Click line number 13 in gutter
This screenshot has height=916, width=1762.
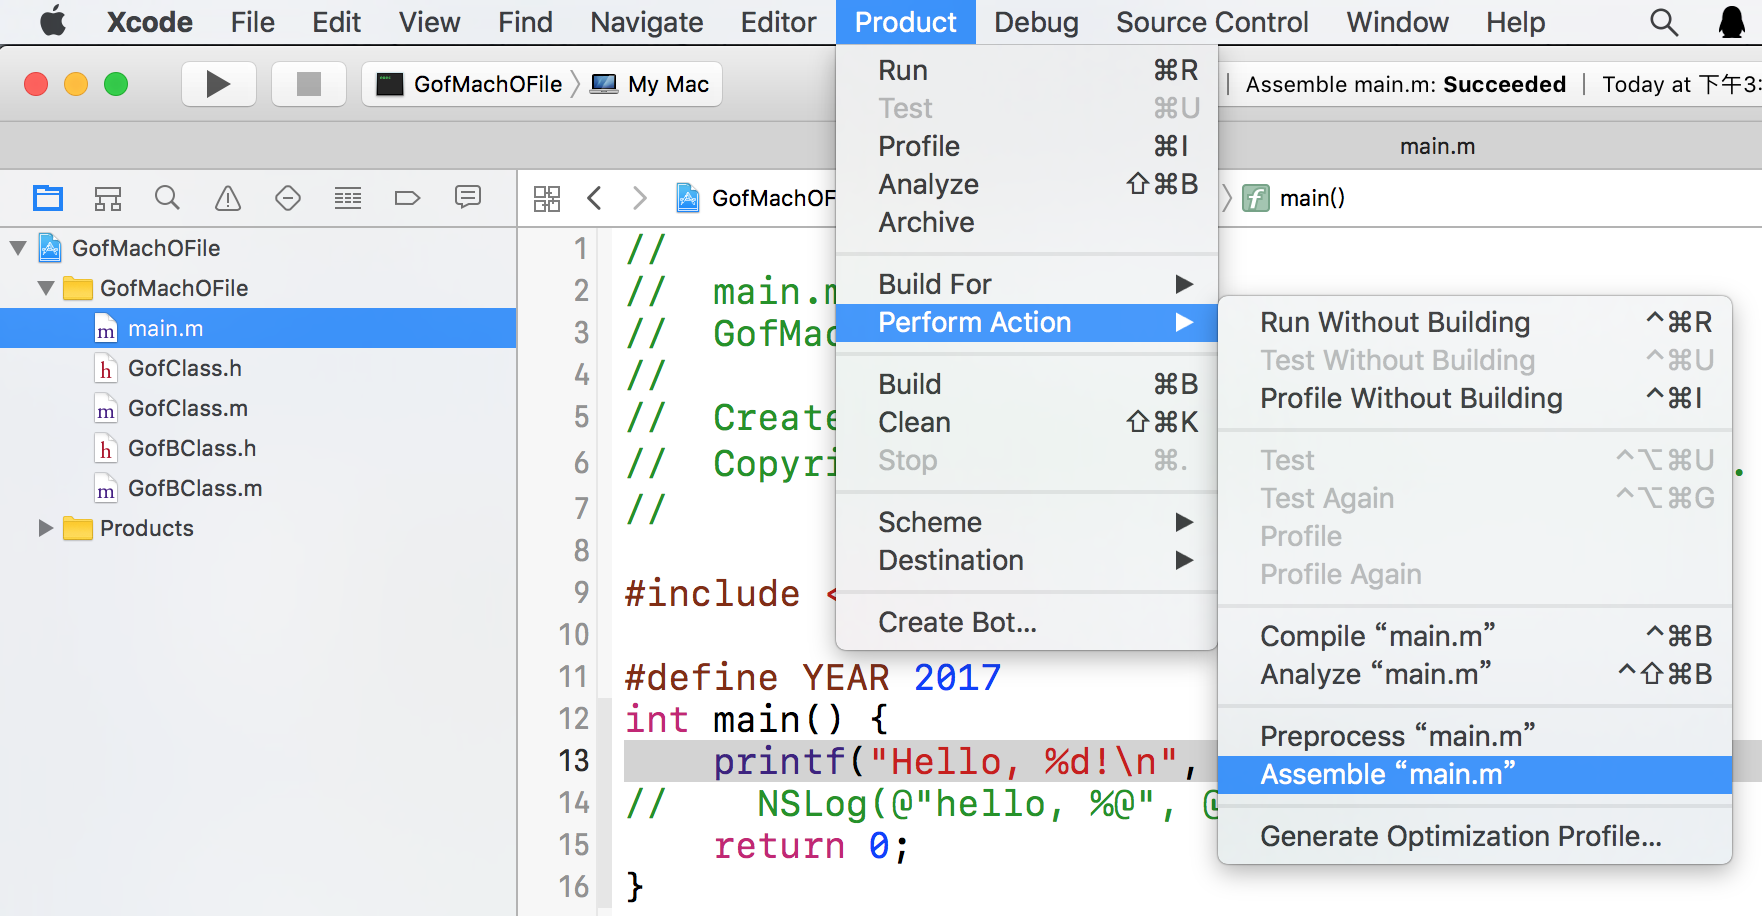[574, 761]
